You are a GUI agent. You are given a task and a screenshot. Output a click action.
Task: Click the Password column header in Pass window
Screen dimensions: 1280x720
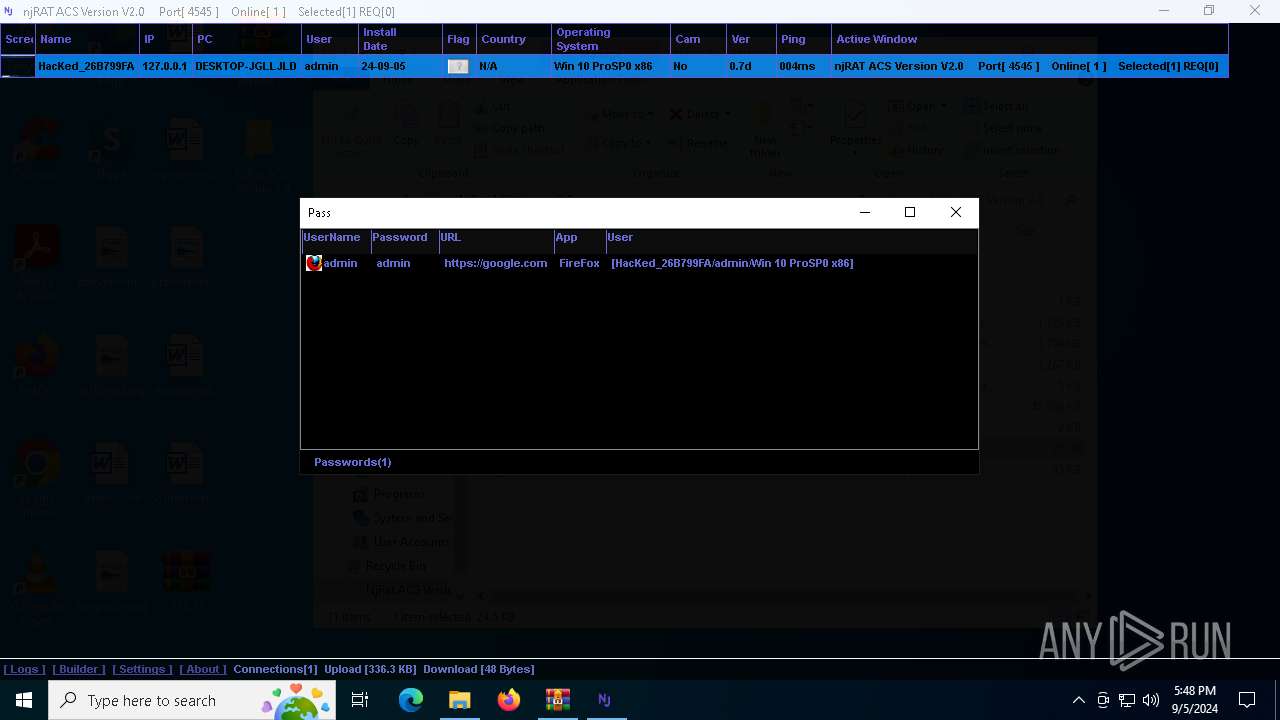click(404, 238)
